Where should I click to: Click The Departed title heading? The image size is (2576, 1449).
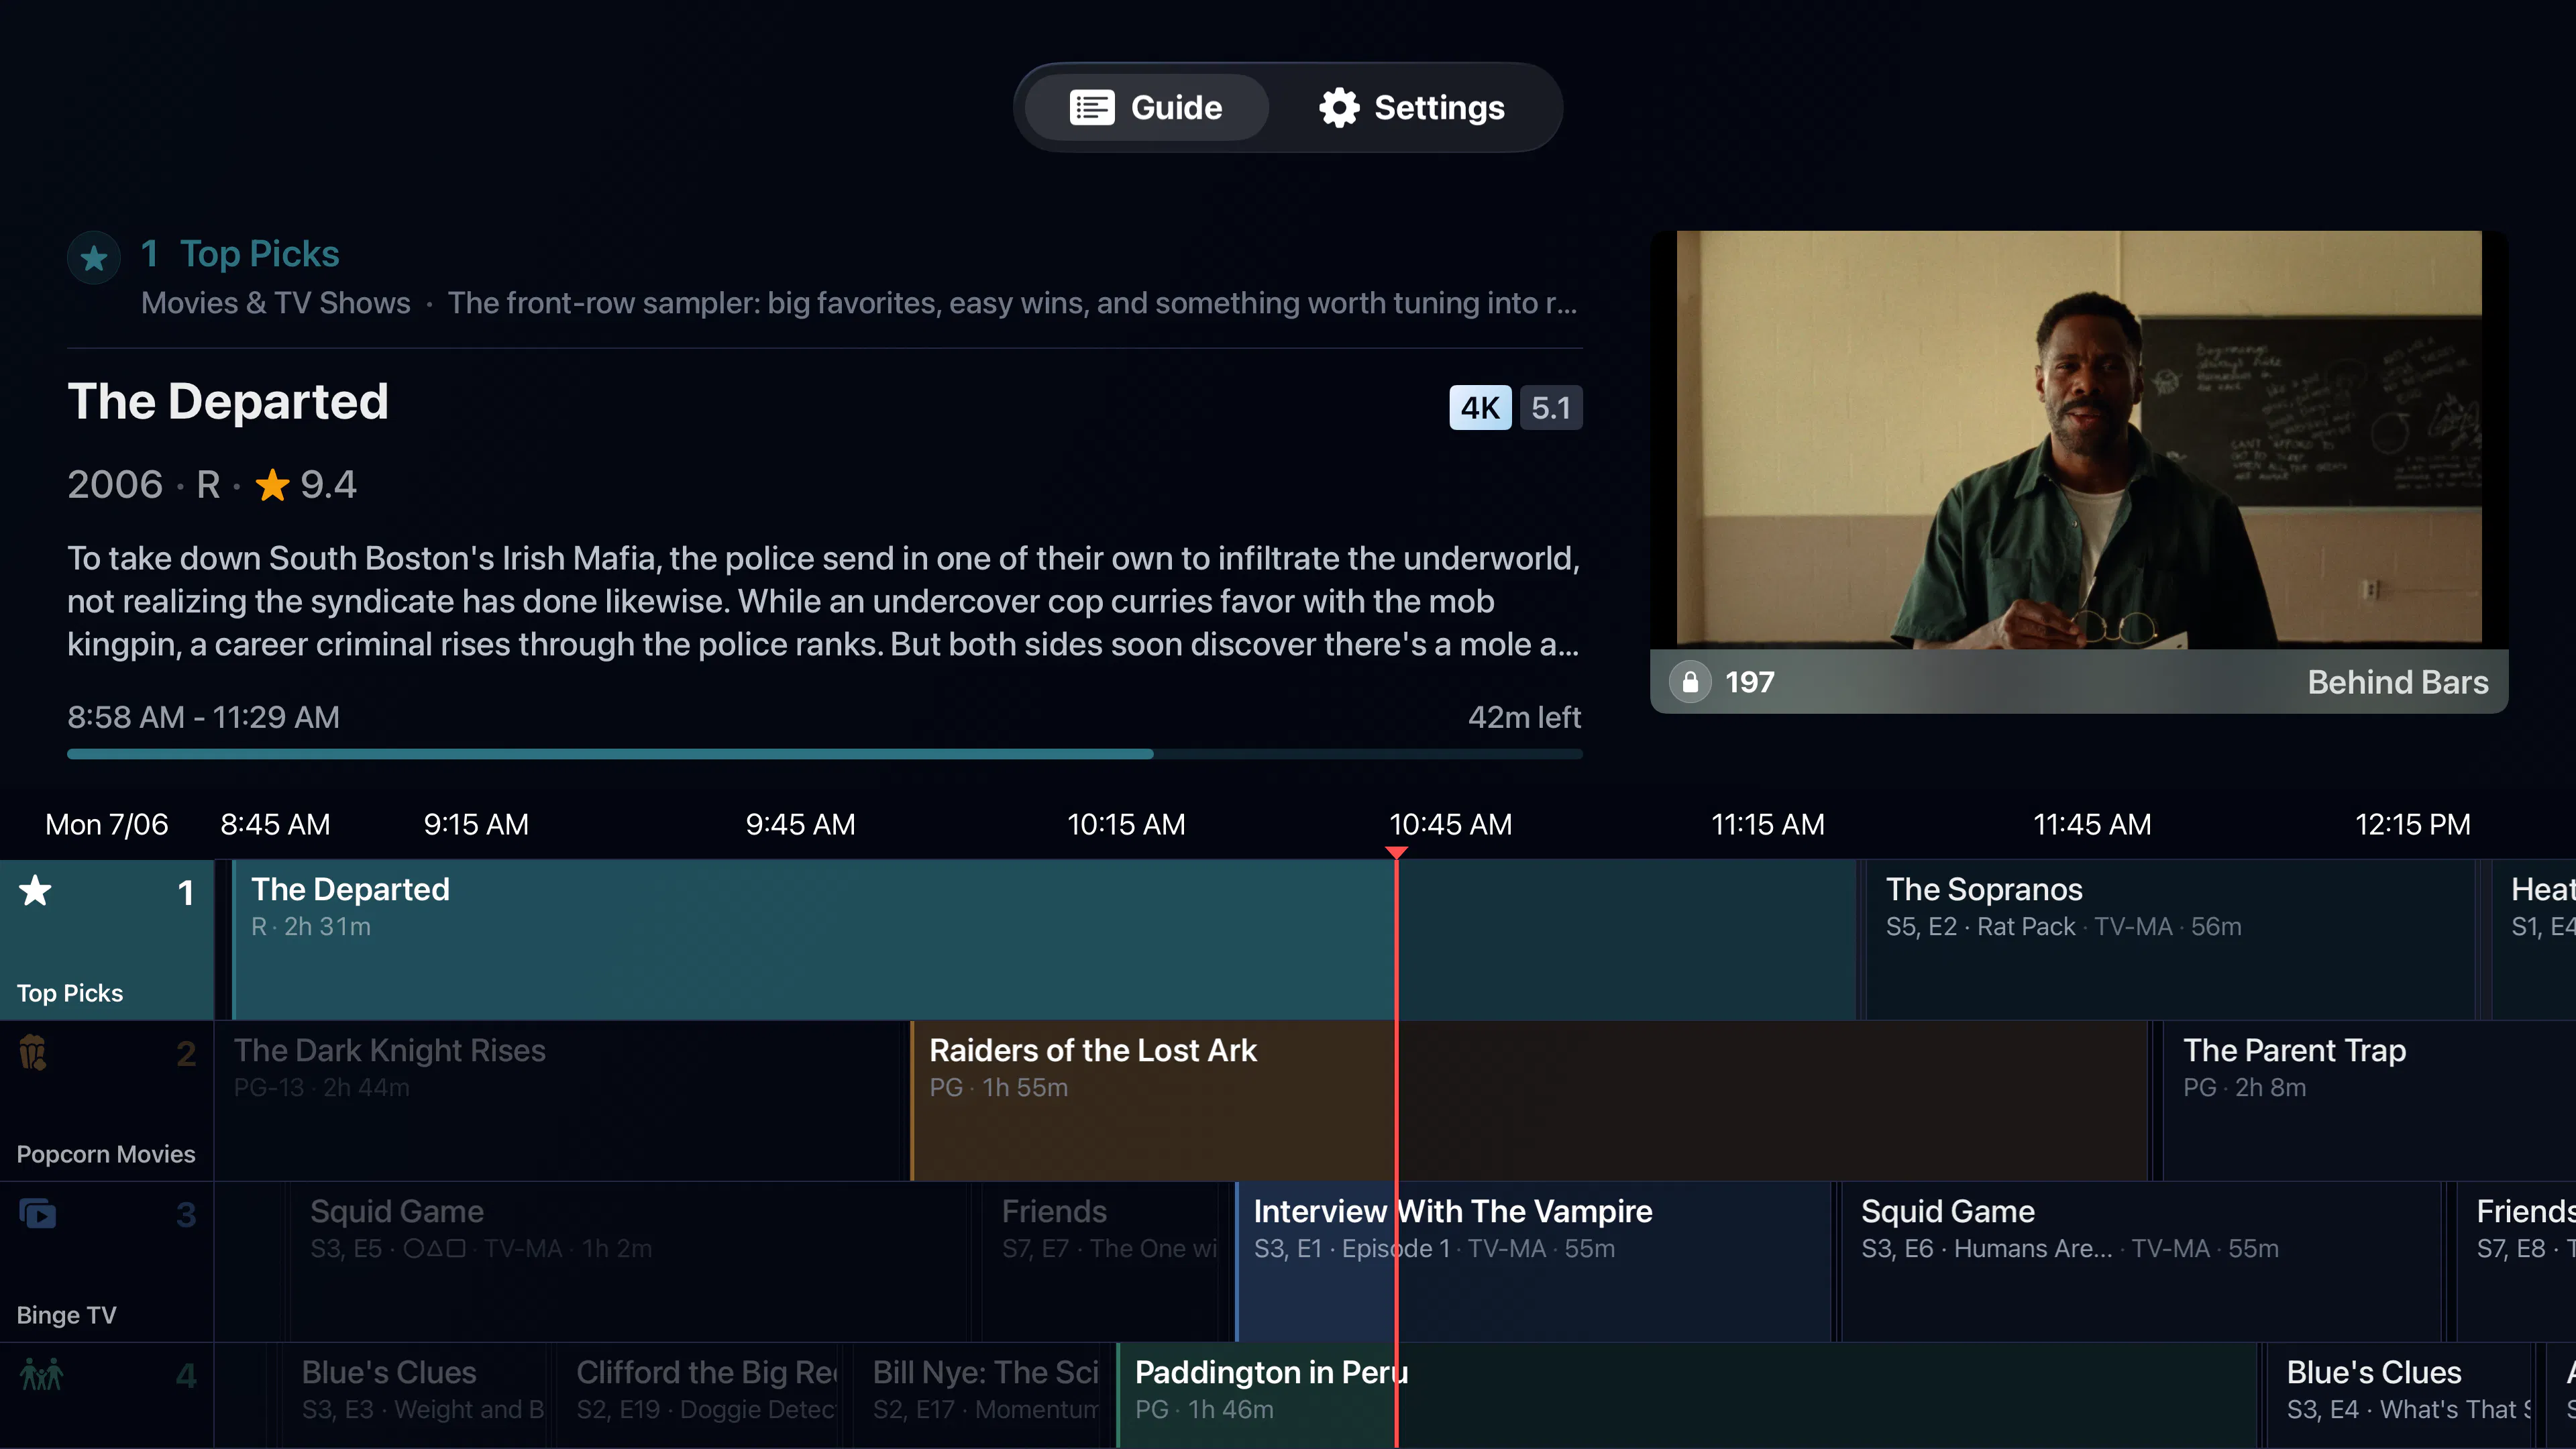tap(228, 402)
